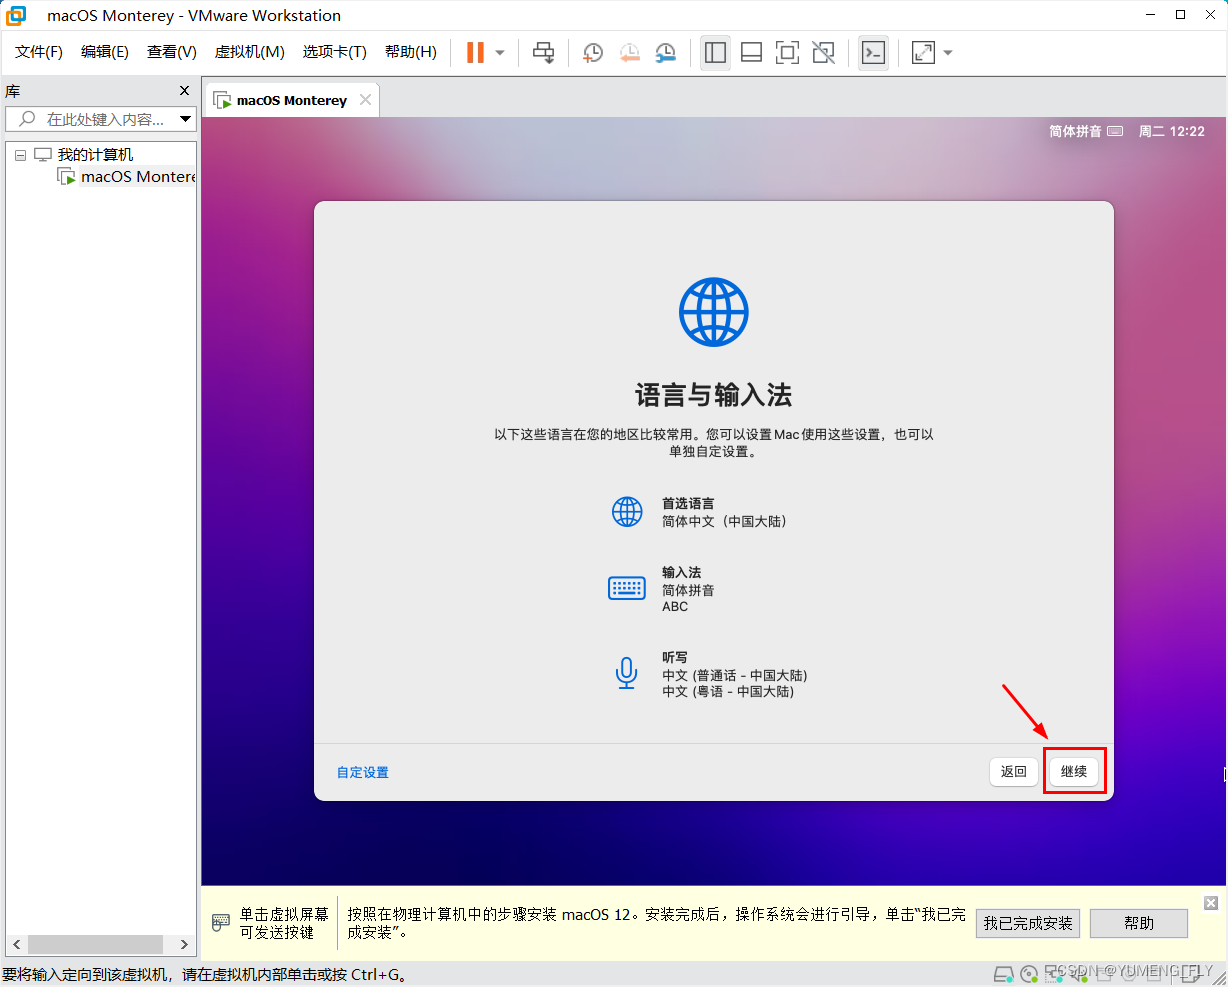Click the library search field
1228x987 pixels.
pos(101,119)
